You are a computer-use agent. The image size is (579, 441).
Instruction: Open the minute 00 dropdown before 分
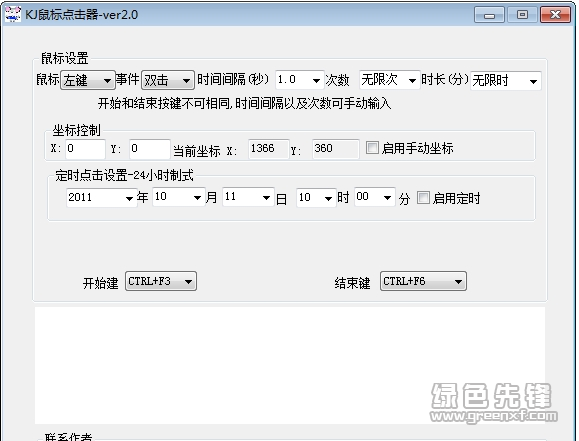374,197
